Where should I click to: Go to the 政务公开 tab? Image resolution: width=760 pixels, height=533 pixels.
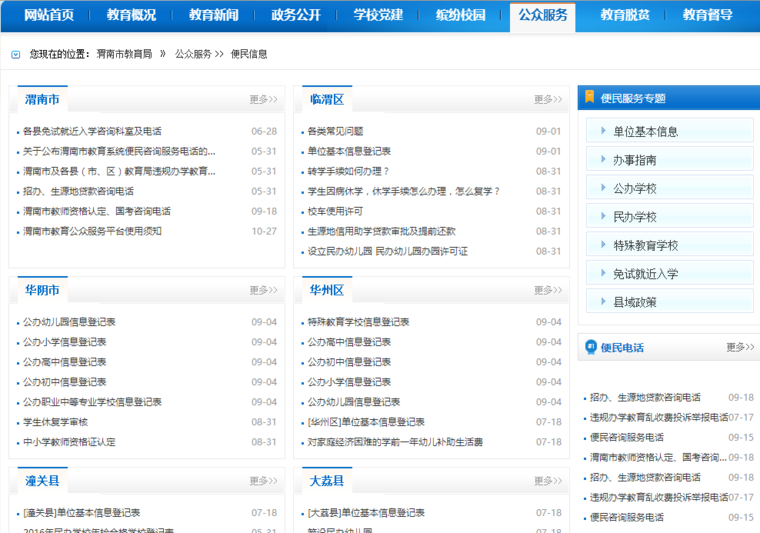point(296,15)
